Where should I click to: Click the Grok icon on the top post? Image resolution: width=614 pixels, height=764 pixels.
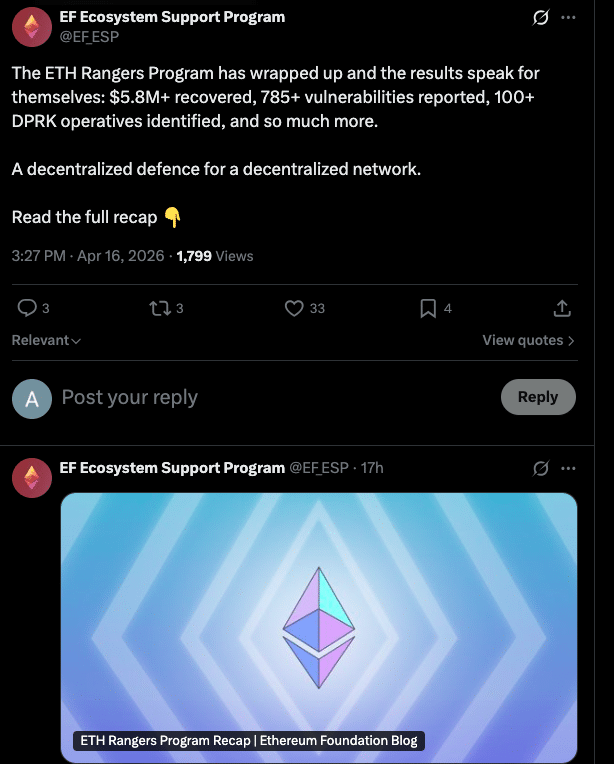(541, 18)
